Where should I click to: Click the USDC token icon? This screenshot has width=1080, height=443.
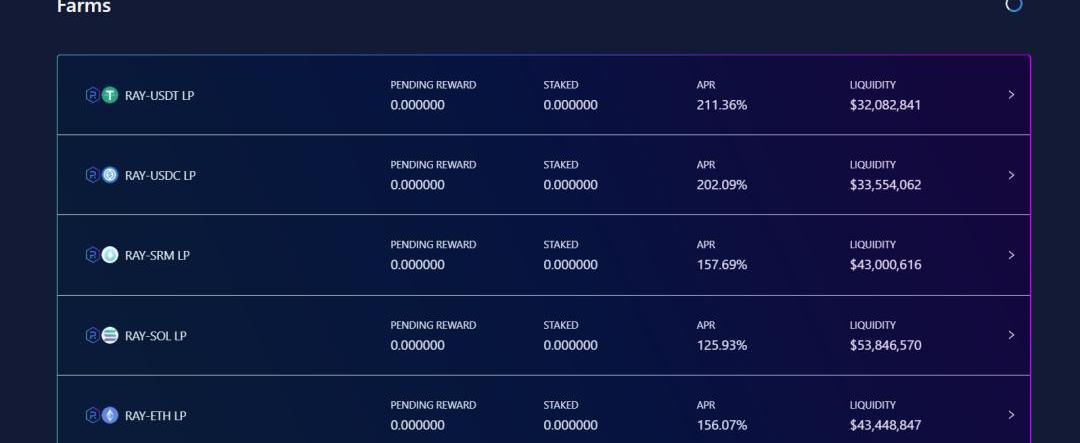(110, 175)
